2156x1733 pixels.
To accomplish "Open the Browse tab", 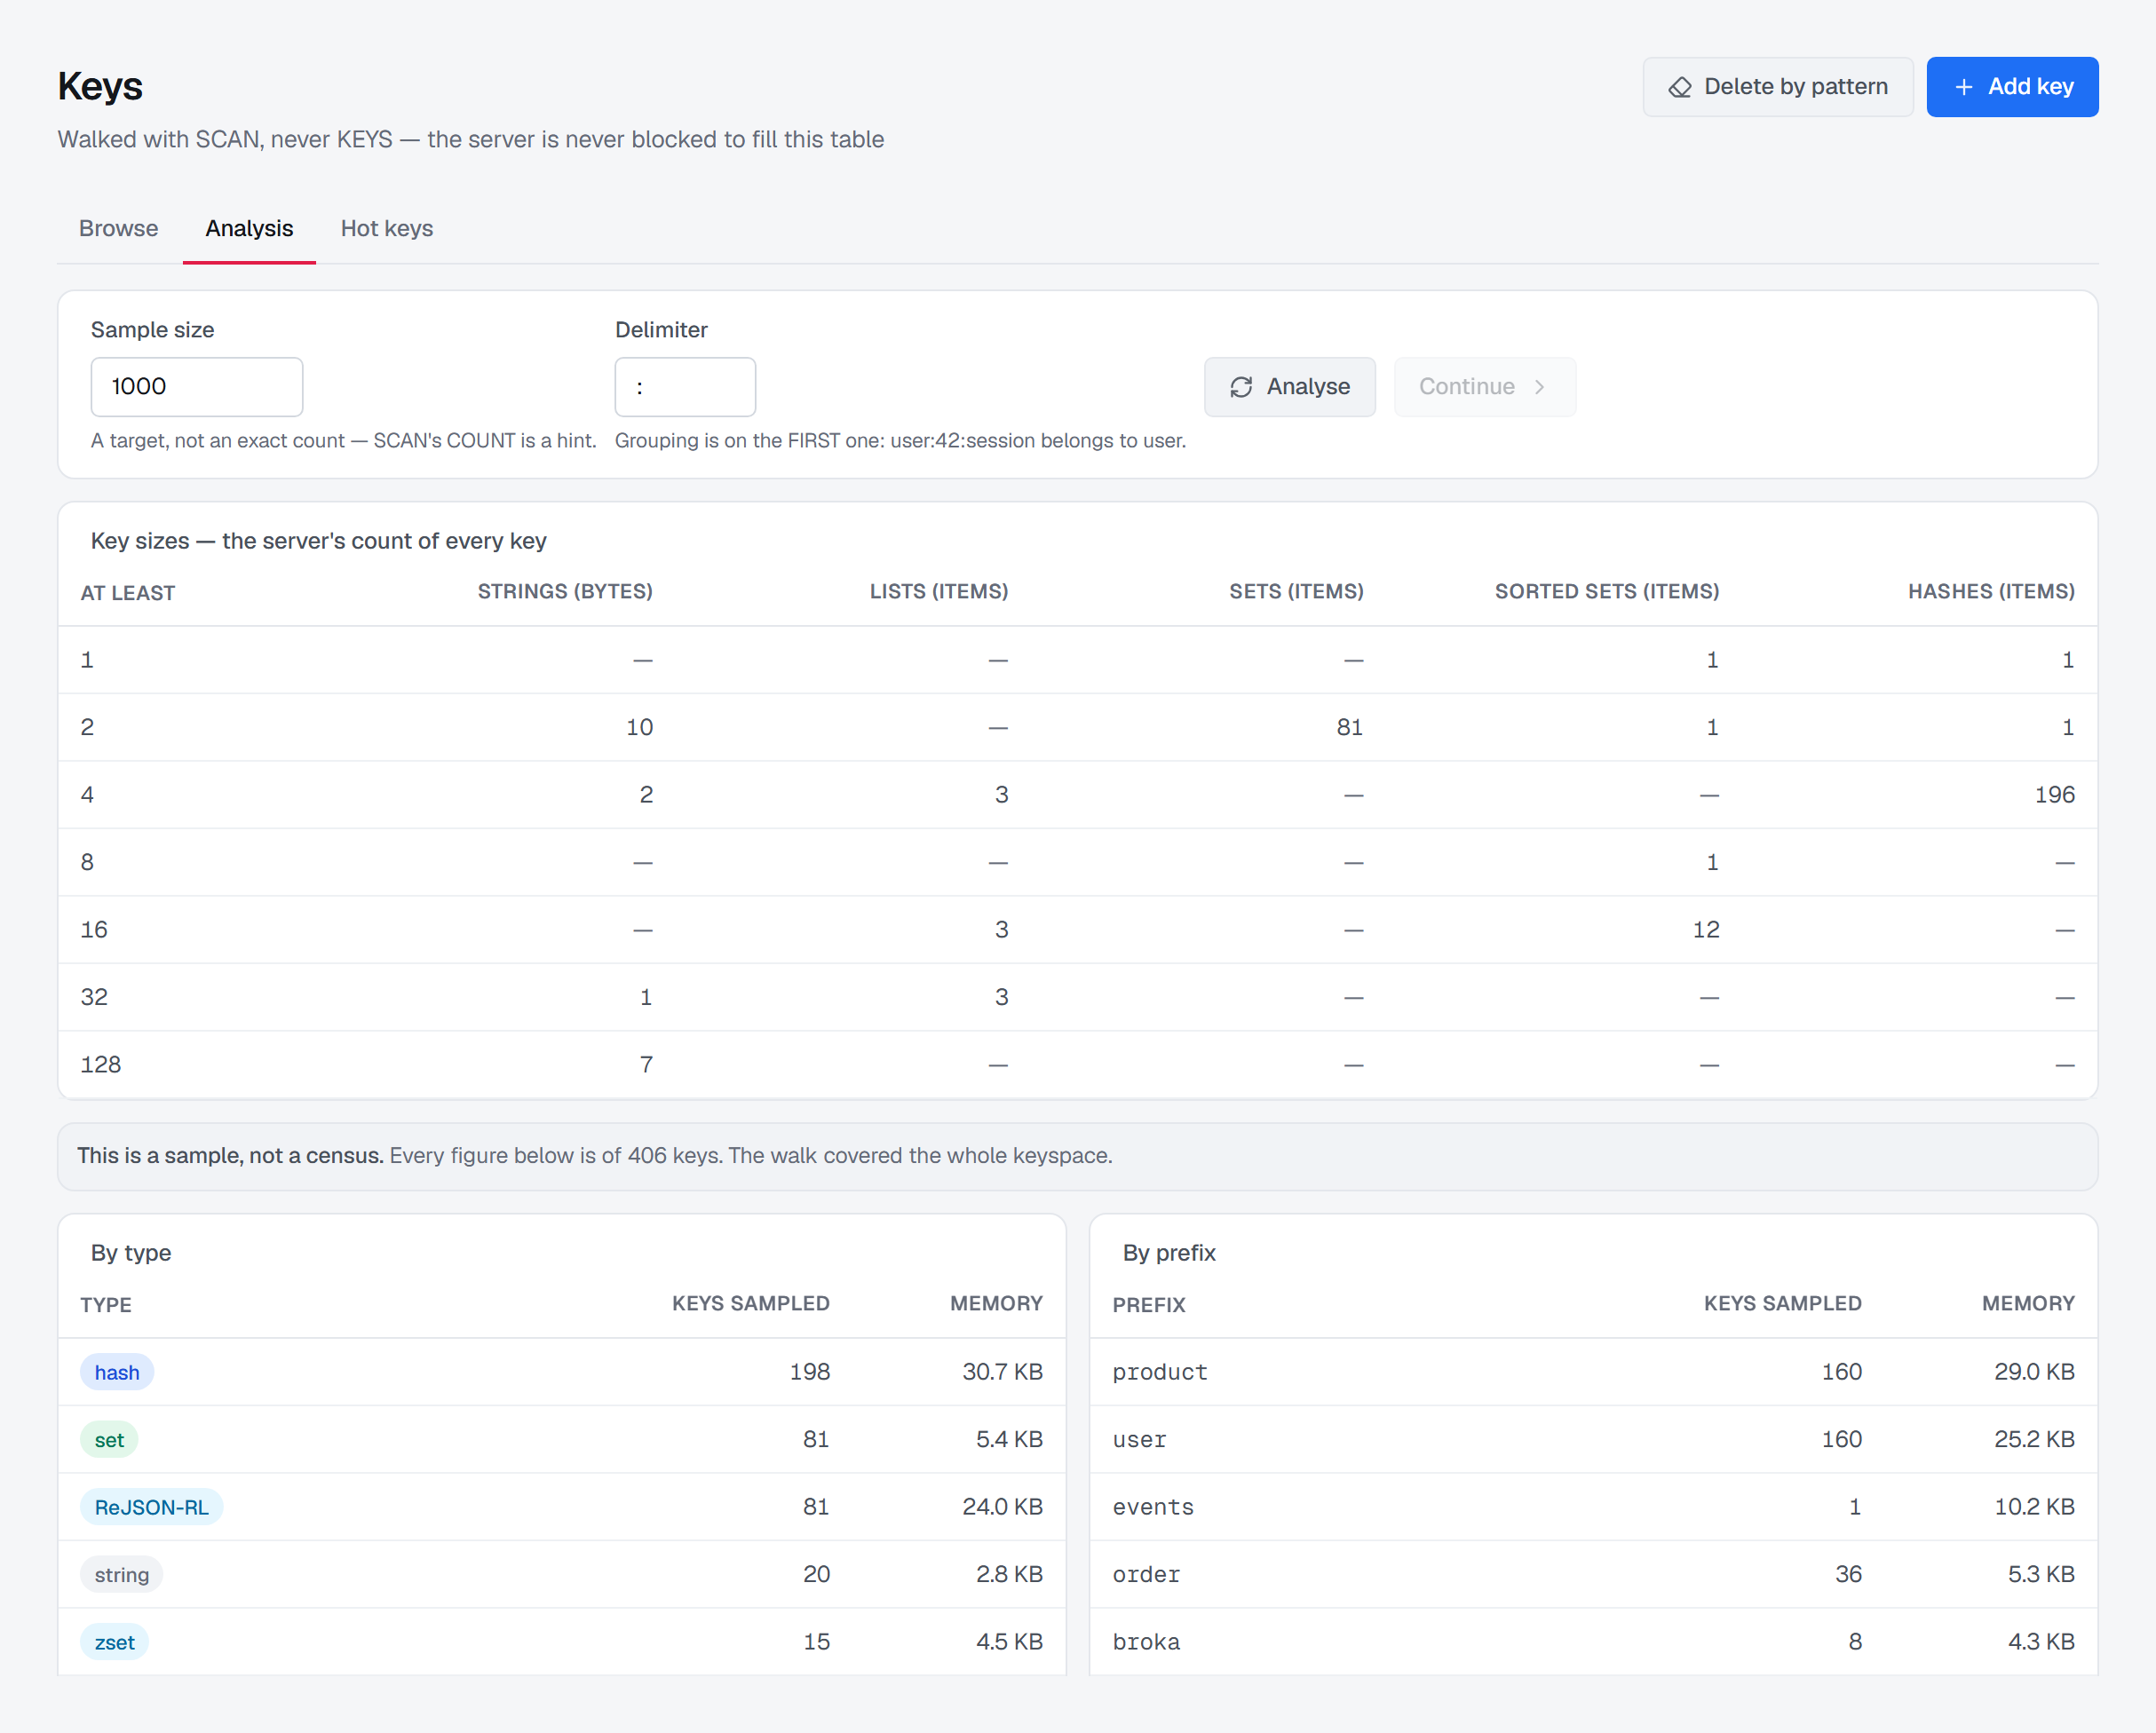I will (x=118, y=228).
